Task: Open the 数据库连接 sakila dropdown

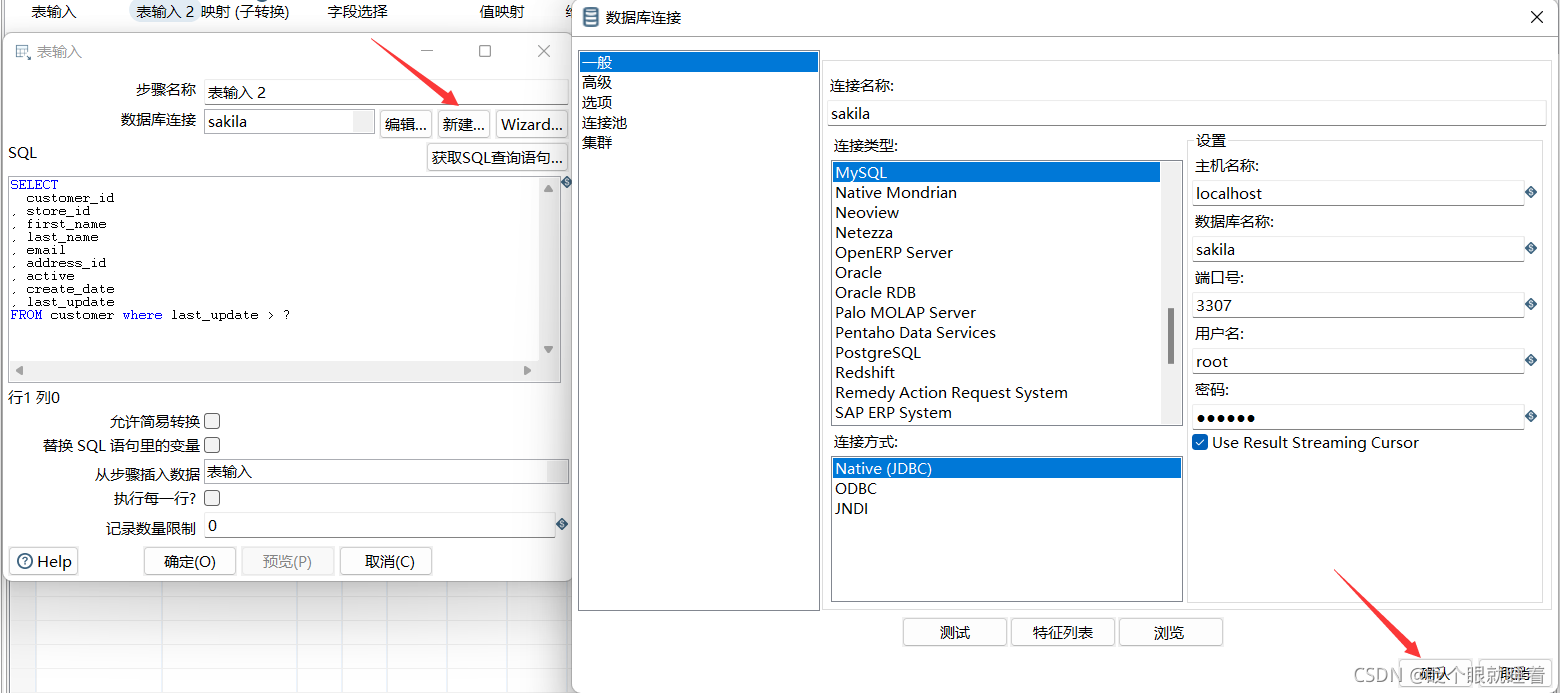Action: point(364,122)
